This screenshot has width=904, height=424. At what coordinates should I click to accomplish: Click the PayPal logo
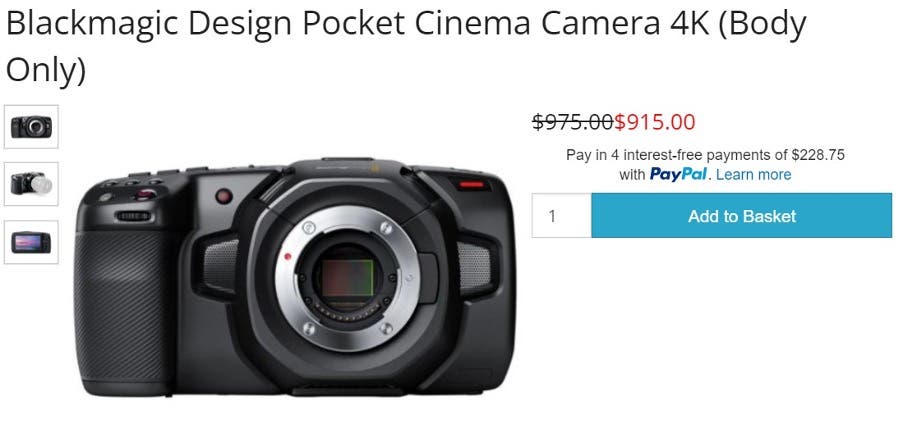click(x=678, y=174)
